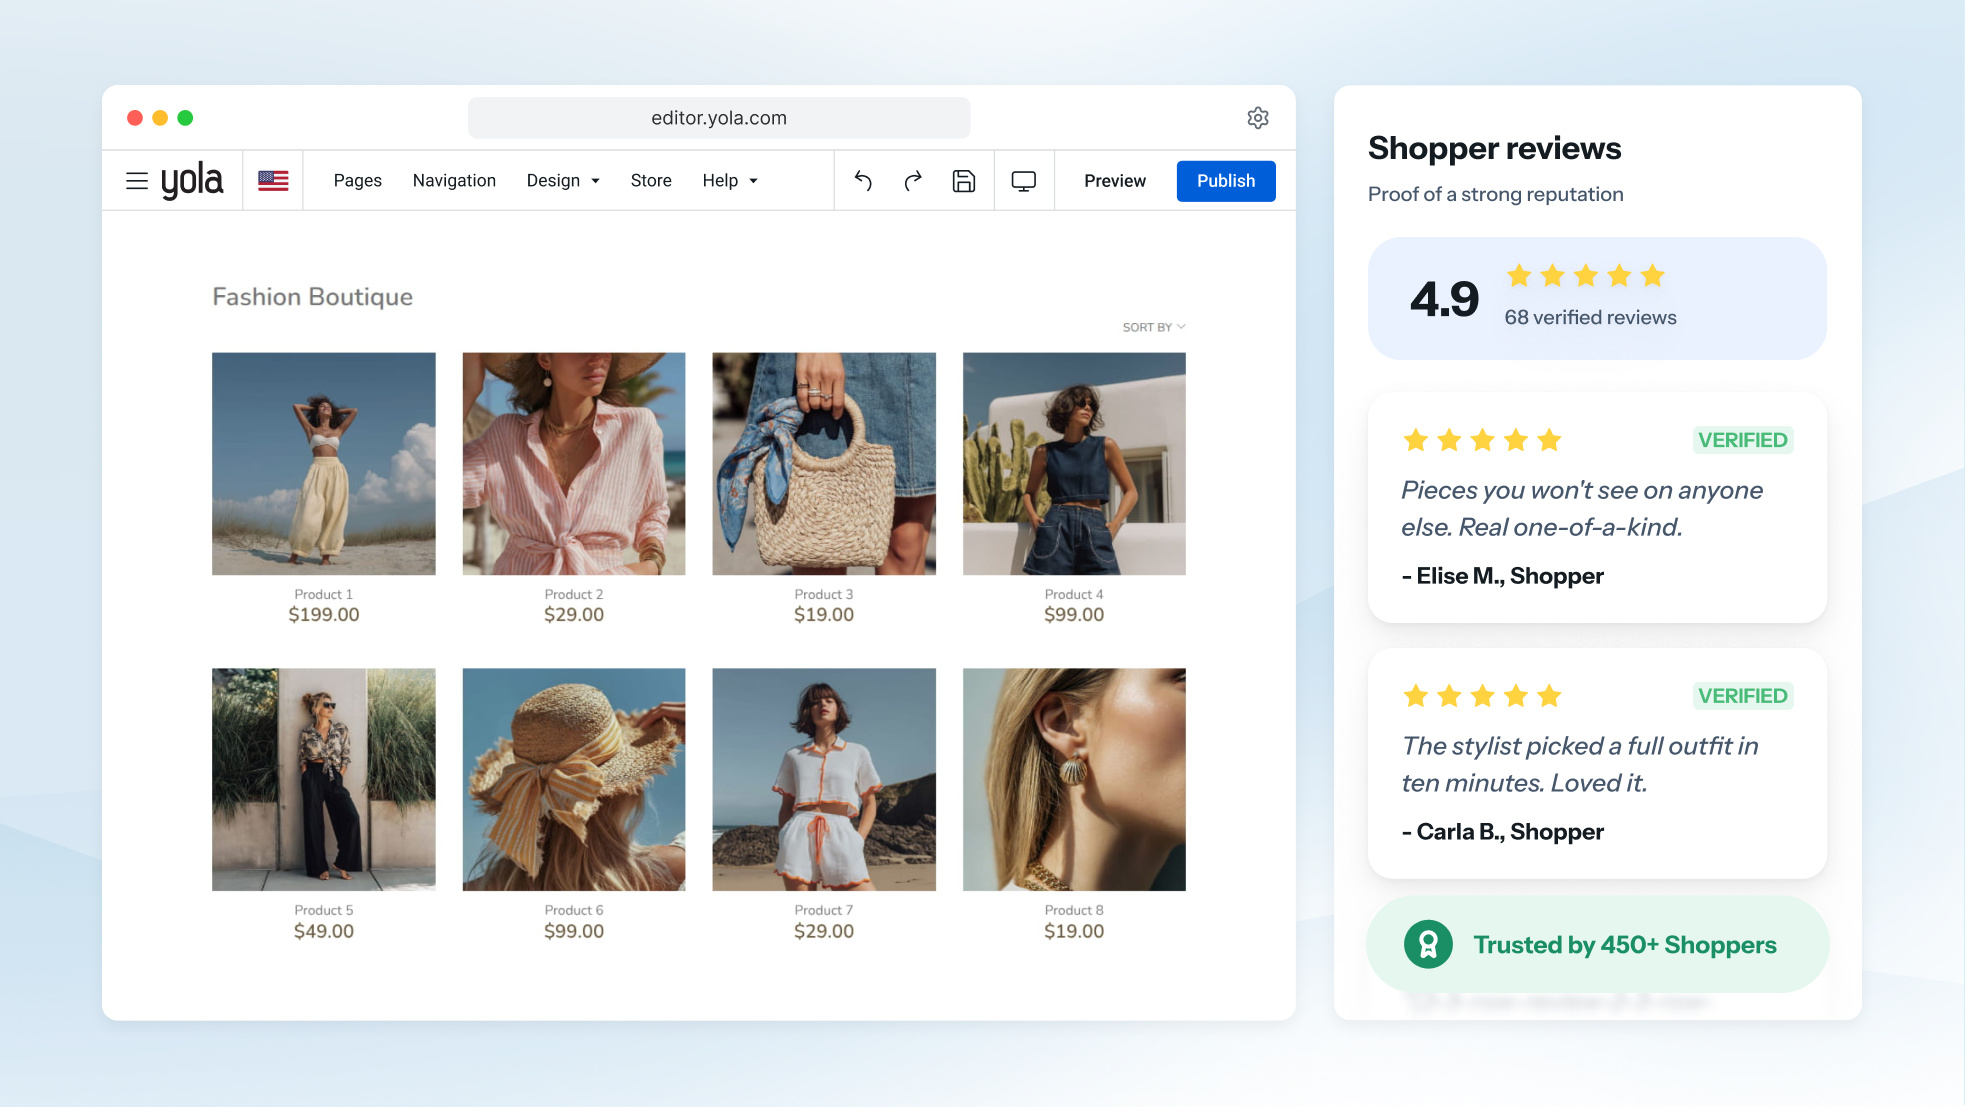Click the Trusted by 450+ Shoppers banner
This screenshot has width=1965, height=1107.
coord(1598,944)
